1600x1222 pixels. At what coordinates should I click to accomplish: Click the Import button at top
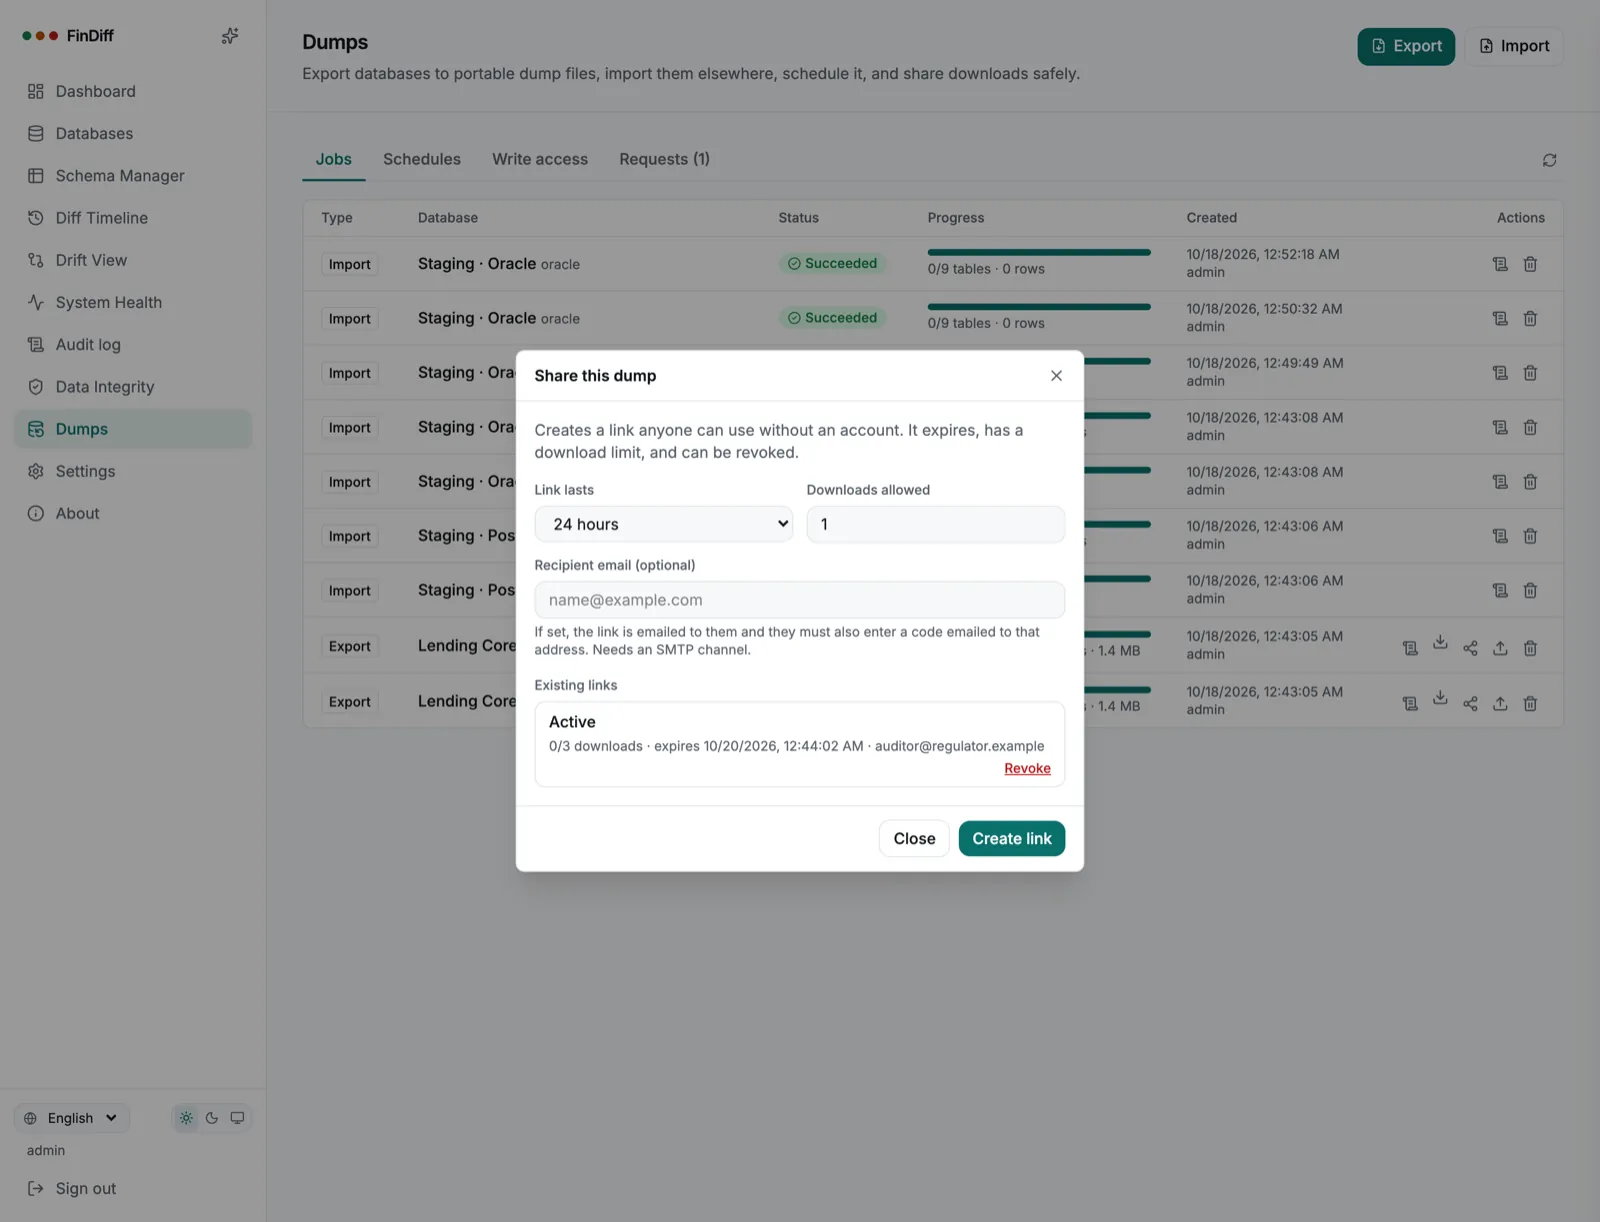pos(1514,46)
